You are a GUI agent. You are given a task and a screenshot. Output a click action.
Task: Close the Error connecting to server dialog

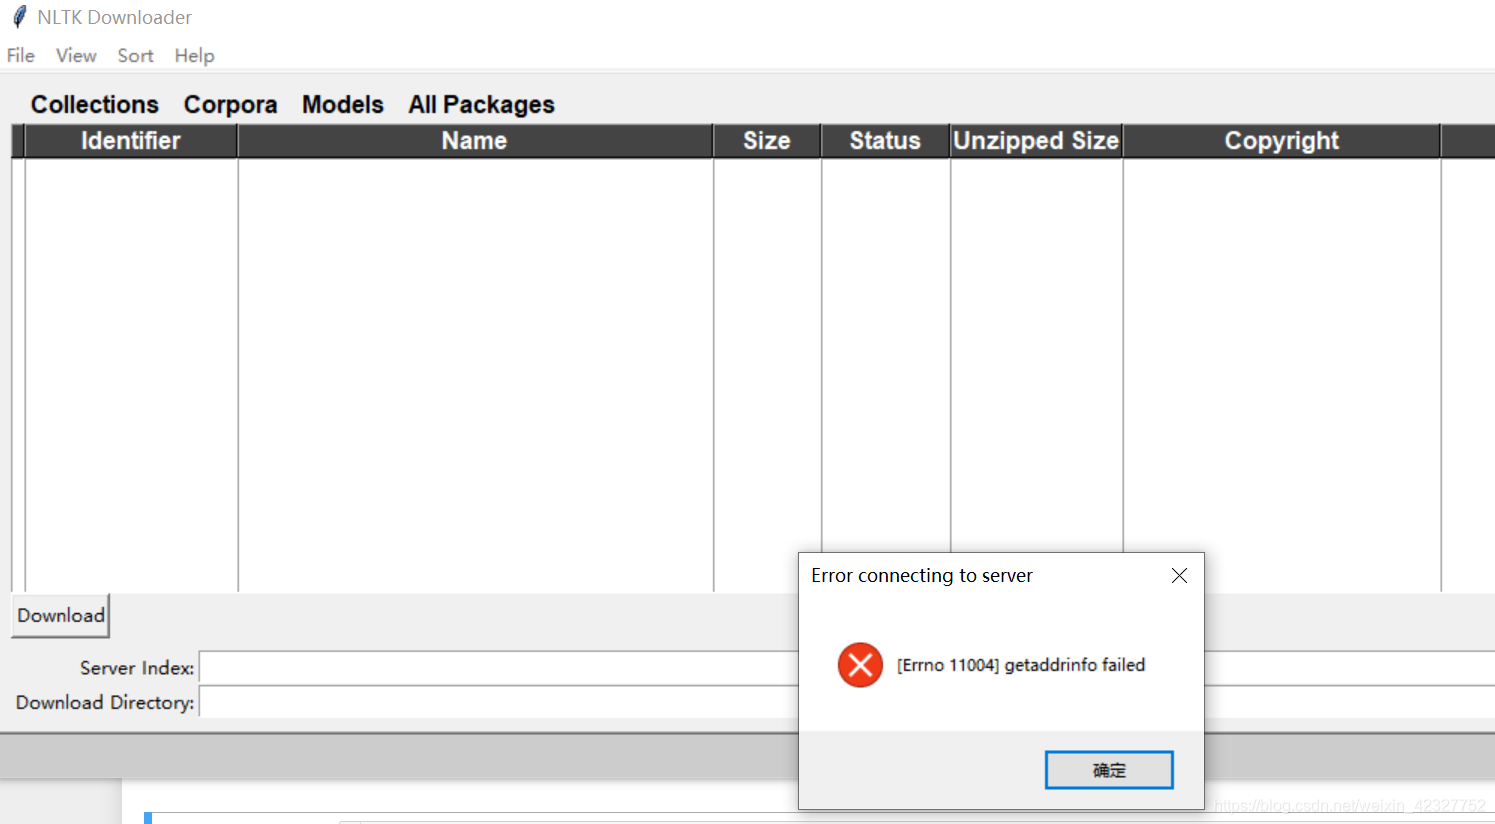coord(1179,576)
